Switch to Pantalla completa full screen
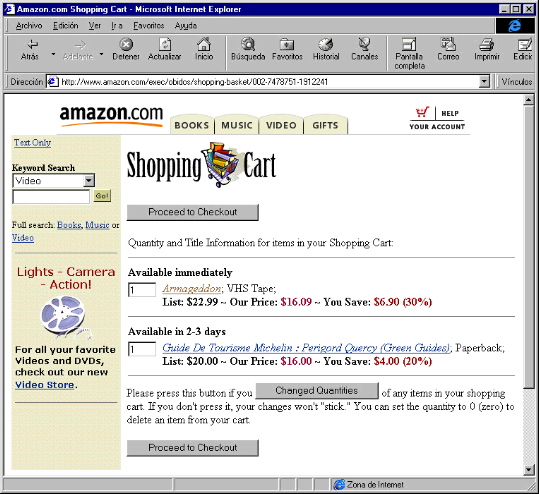 409,44
